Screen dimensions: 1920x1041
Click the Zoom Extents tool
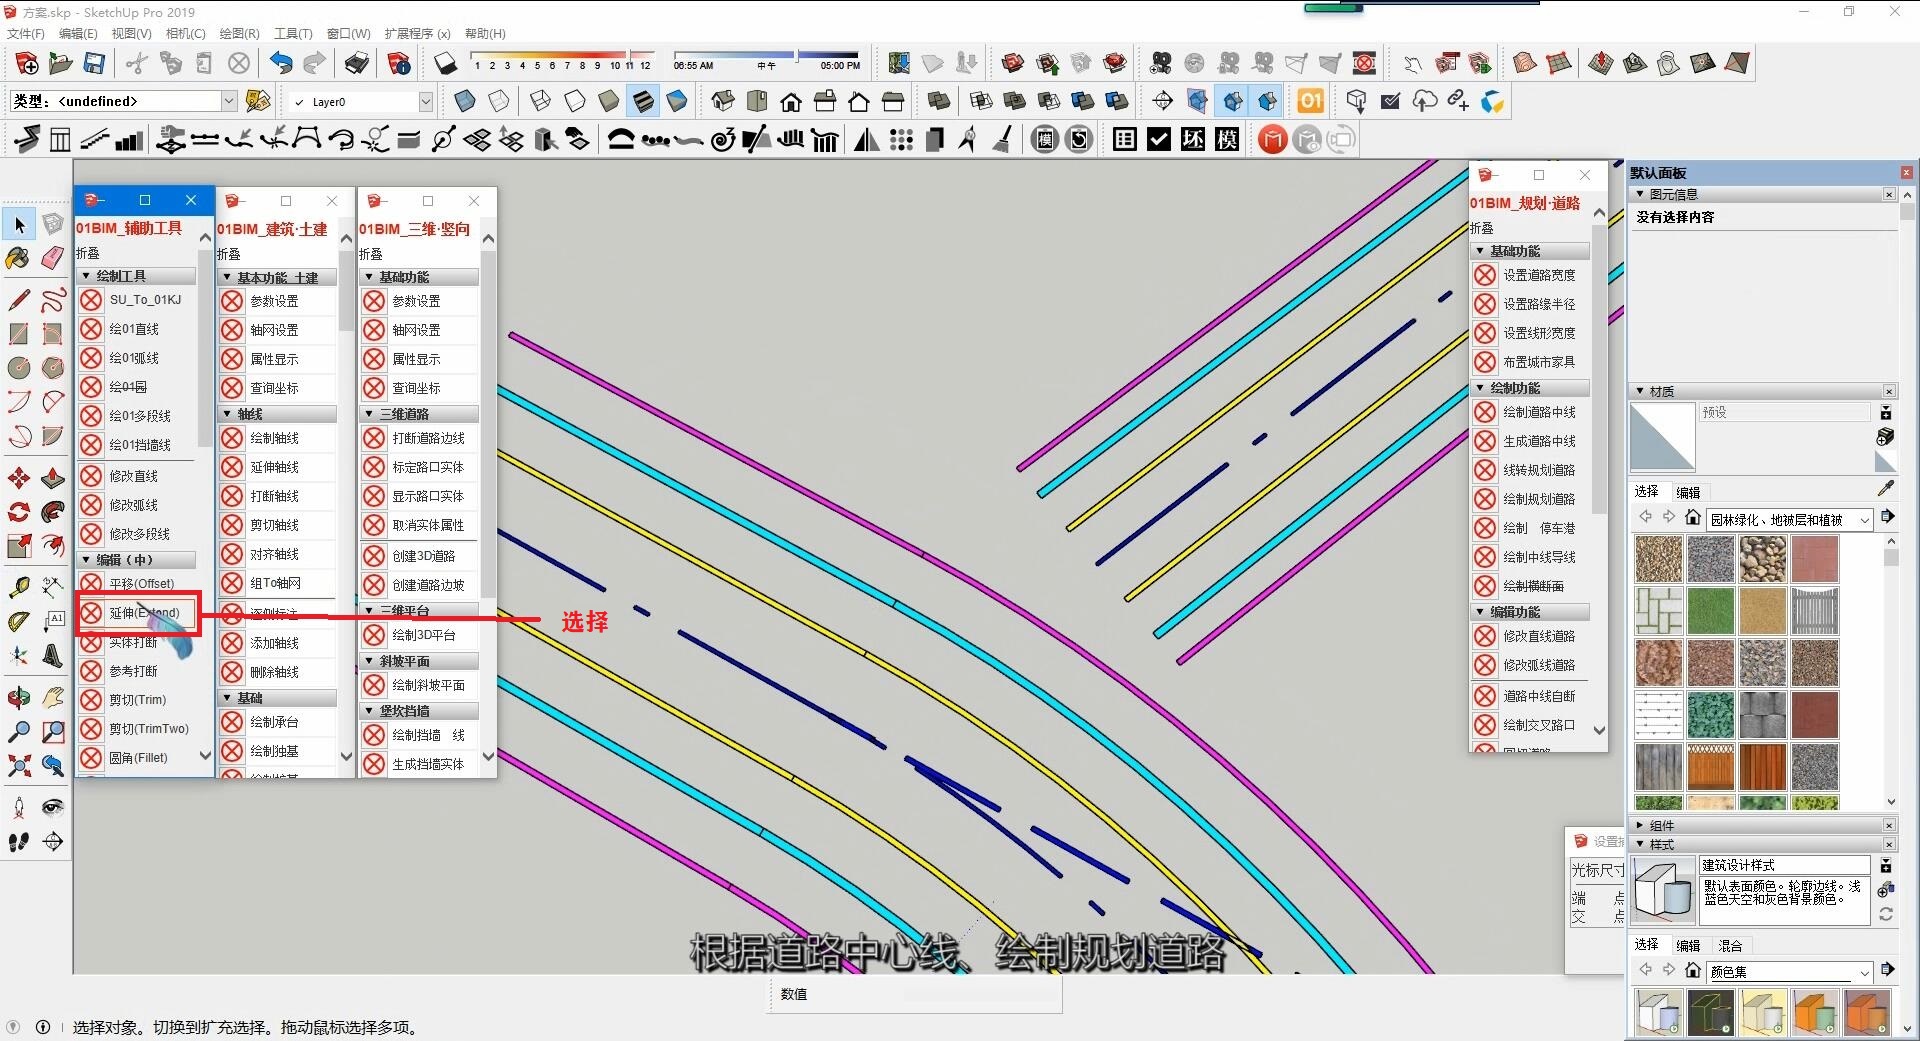pyautogui.click(x=19, y=766)
